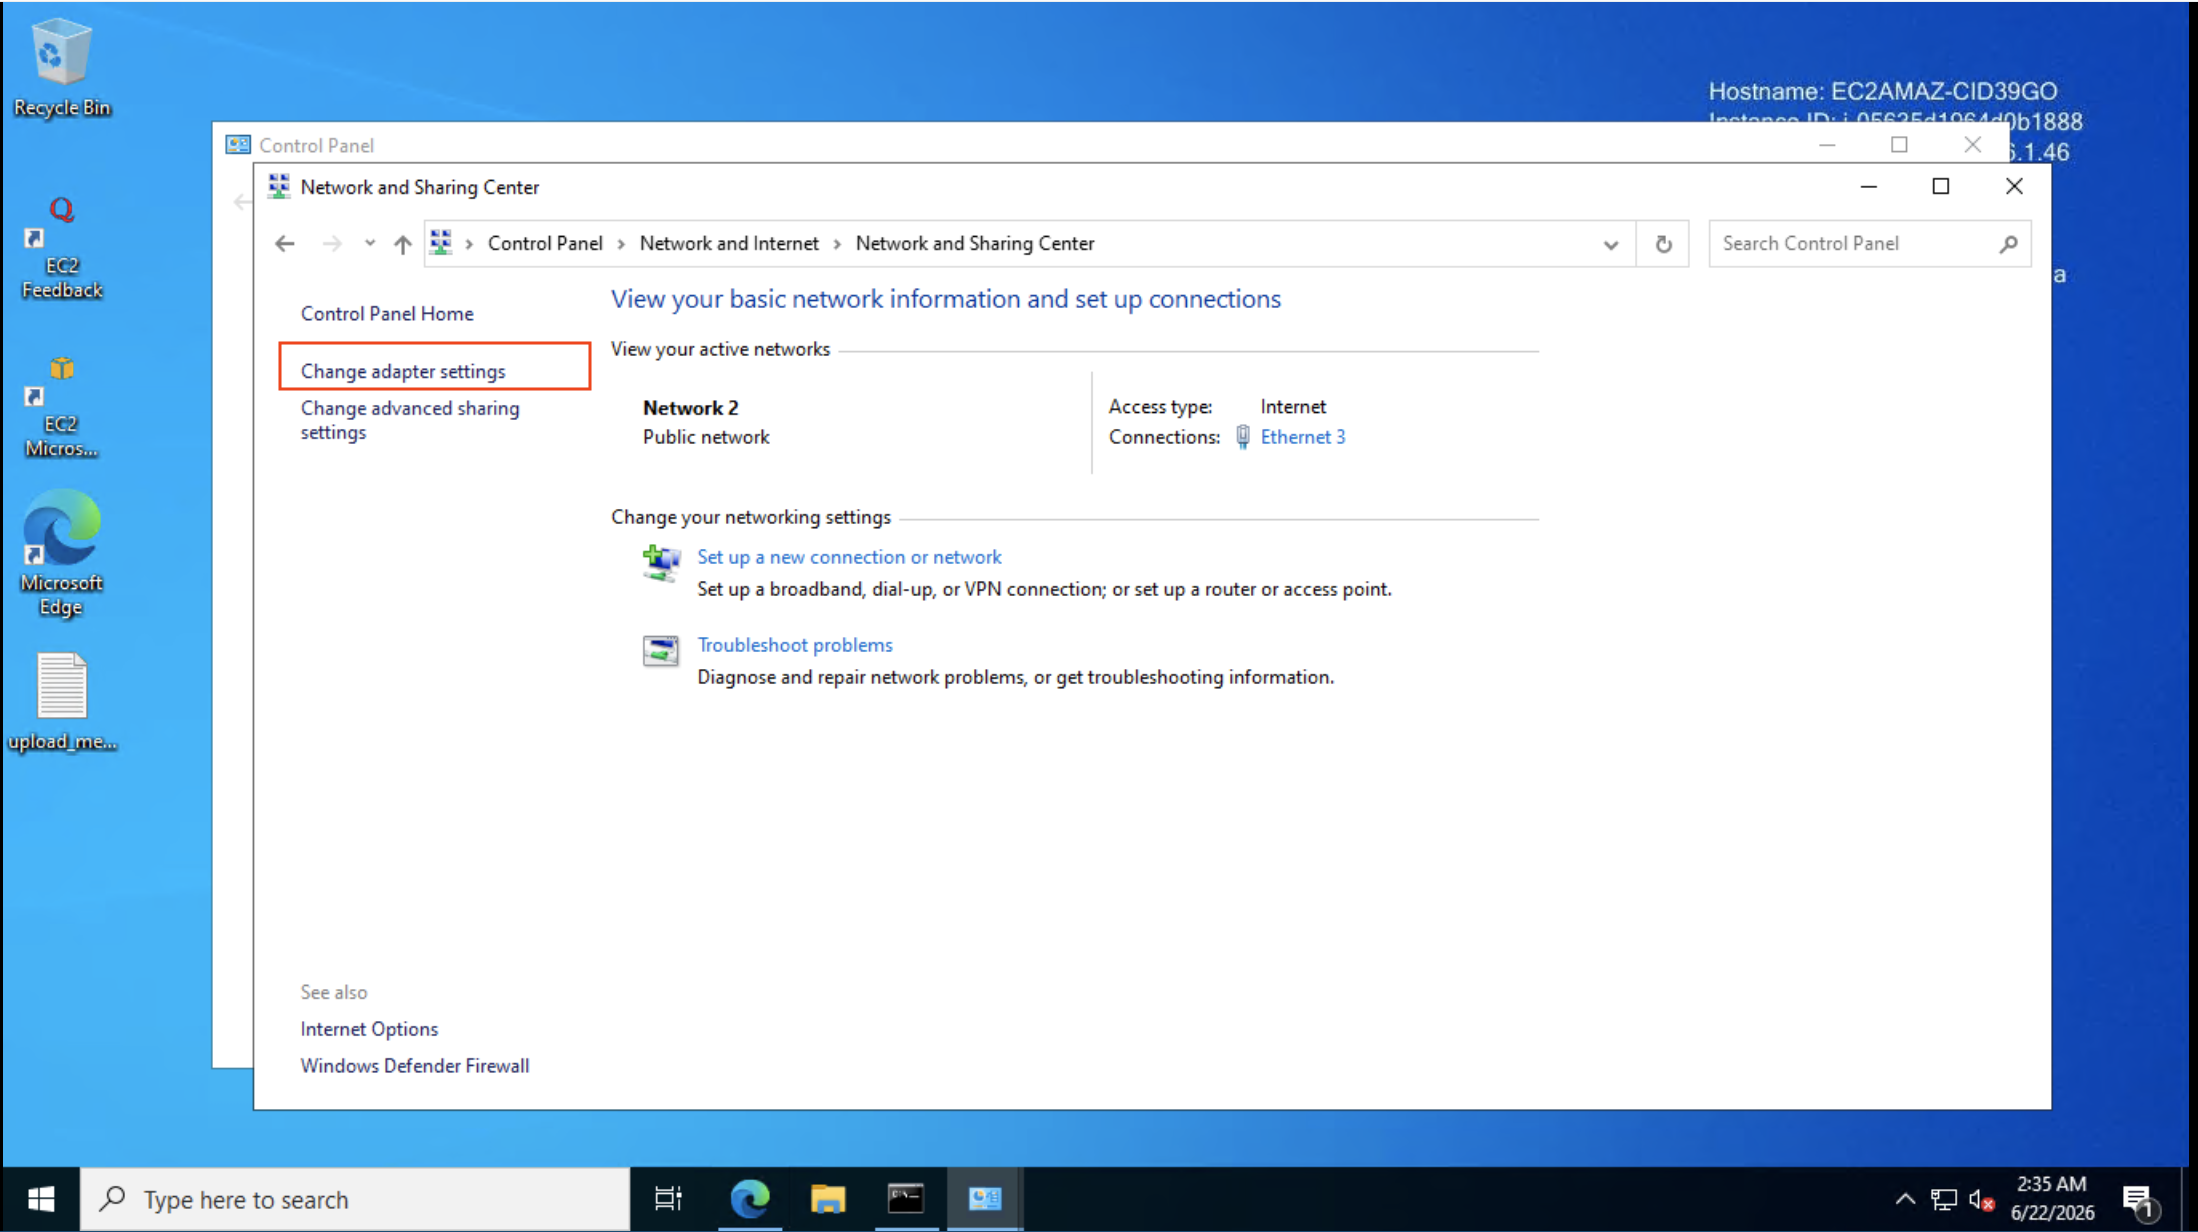Click the "See also" label
This screenshot has width=2198, height=1232.
tap(334, 992)
